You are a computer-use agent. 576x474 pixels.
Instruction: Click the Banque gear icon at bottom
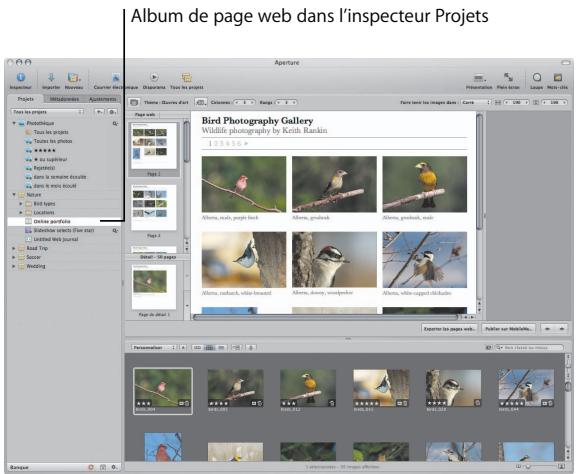click(x=114, y=467)
